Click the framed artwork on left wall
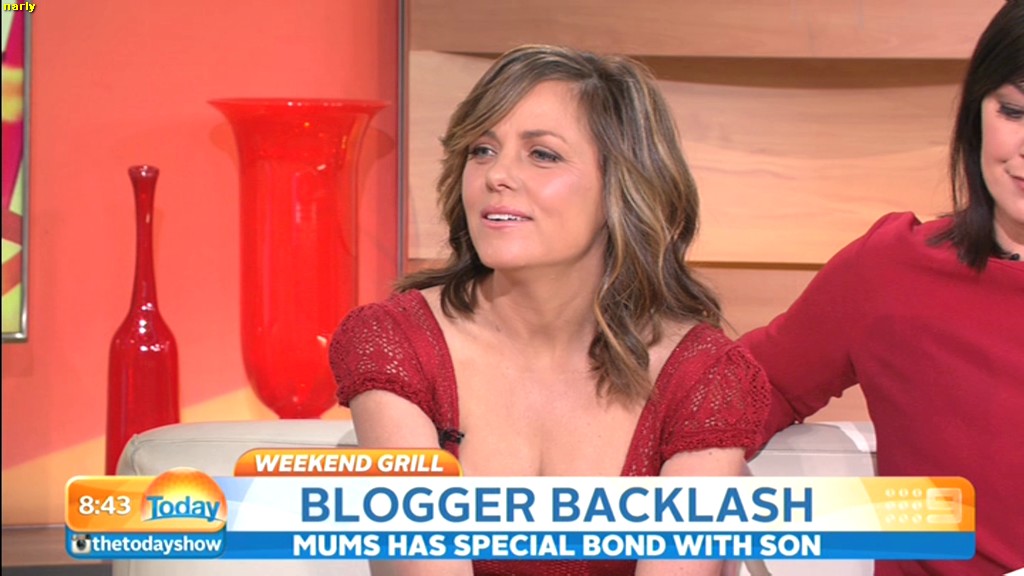Screen dimensions: 1024x576 pos(14,171)
